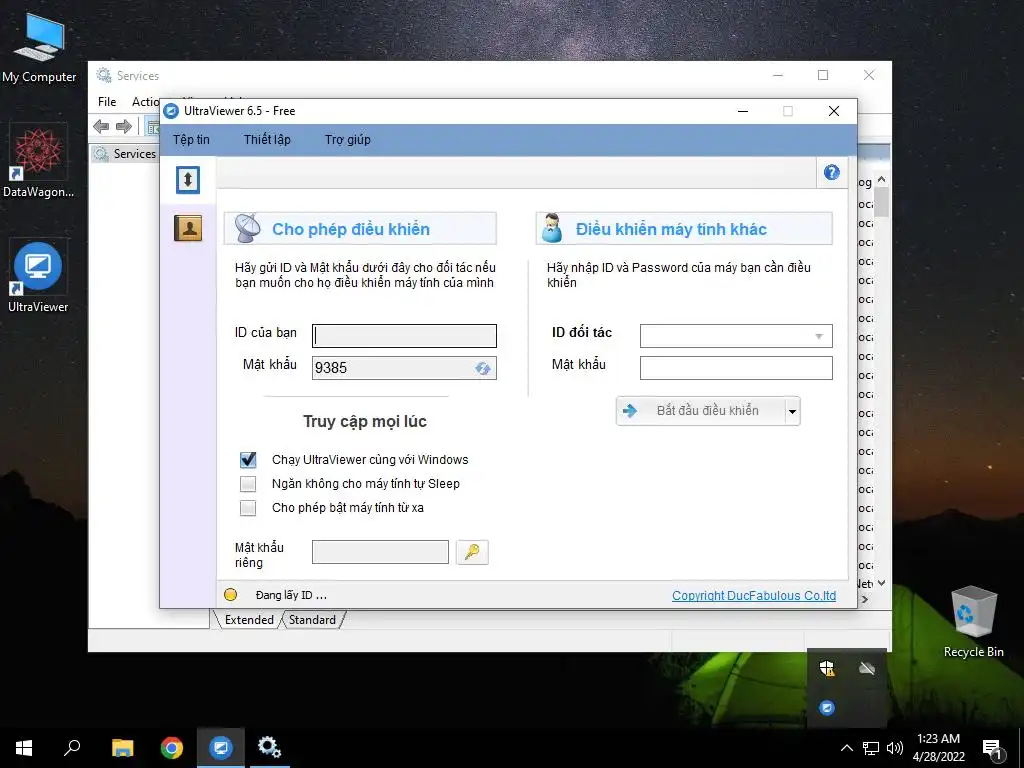Image resolution: width=1024 pixels, height=768 pixels.
Task: Open the Tệp tin menu
Action: [191, 140]
